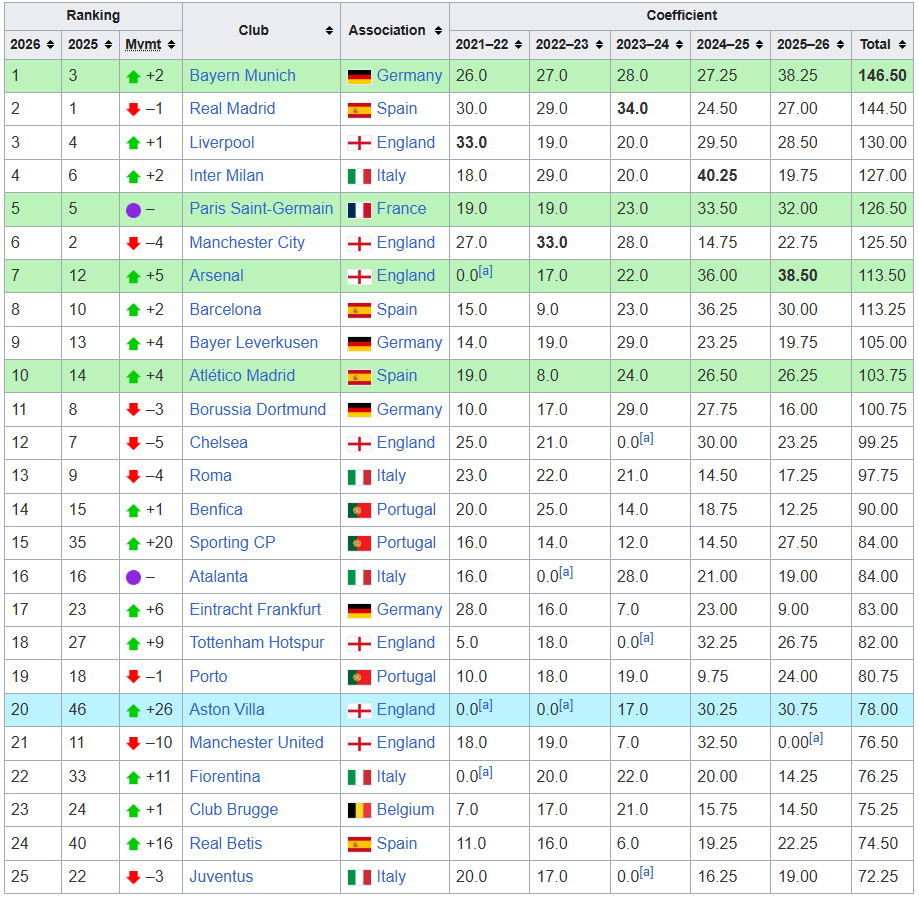Viewport: 919px width, 905px height.
Task: Open footnote [a] in Atalanta 2022–23 cell
Action: pyautogui.click(x=566, y=572)
